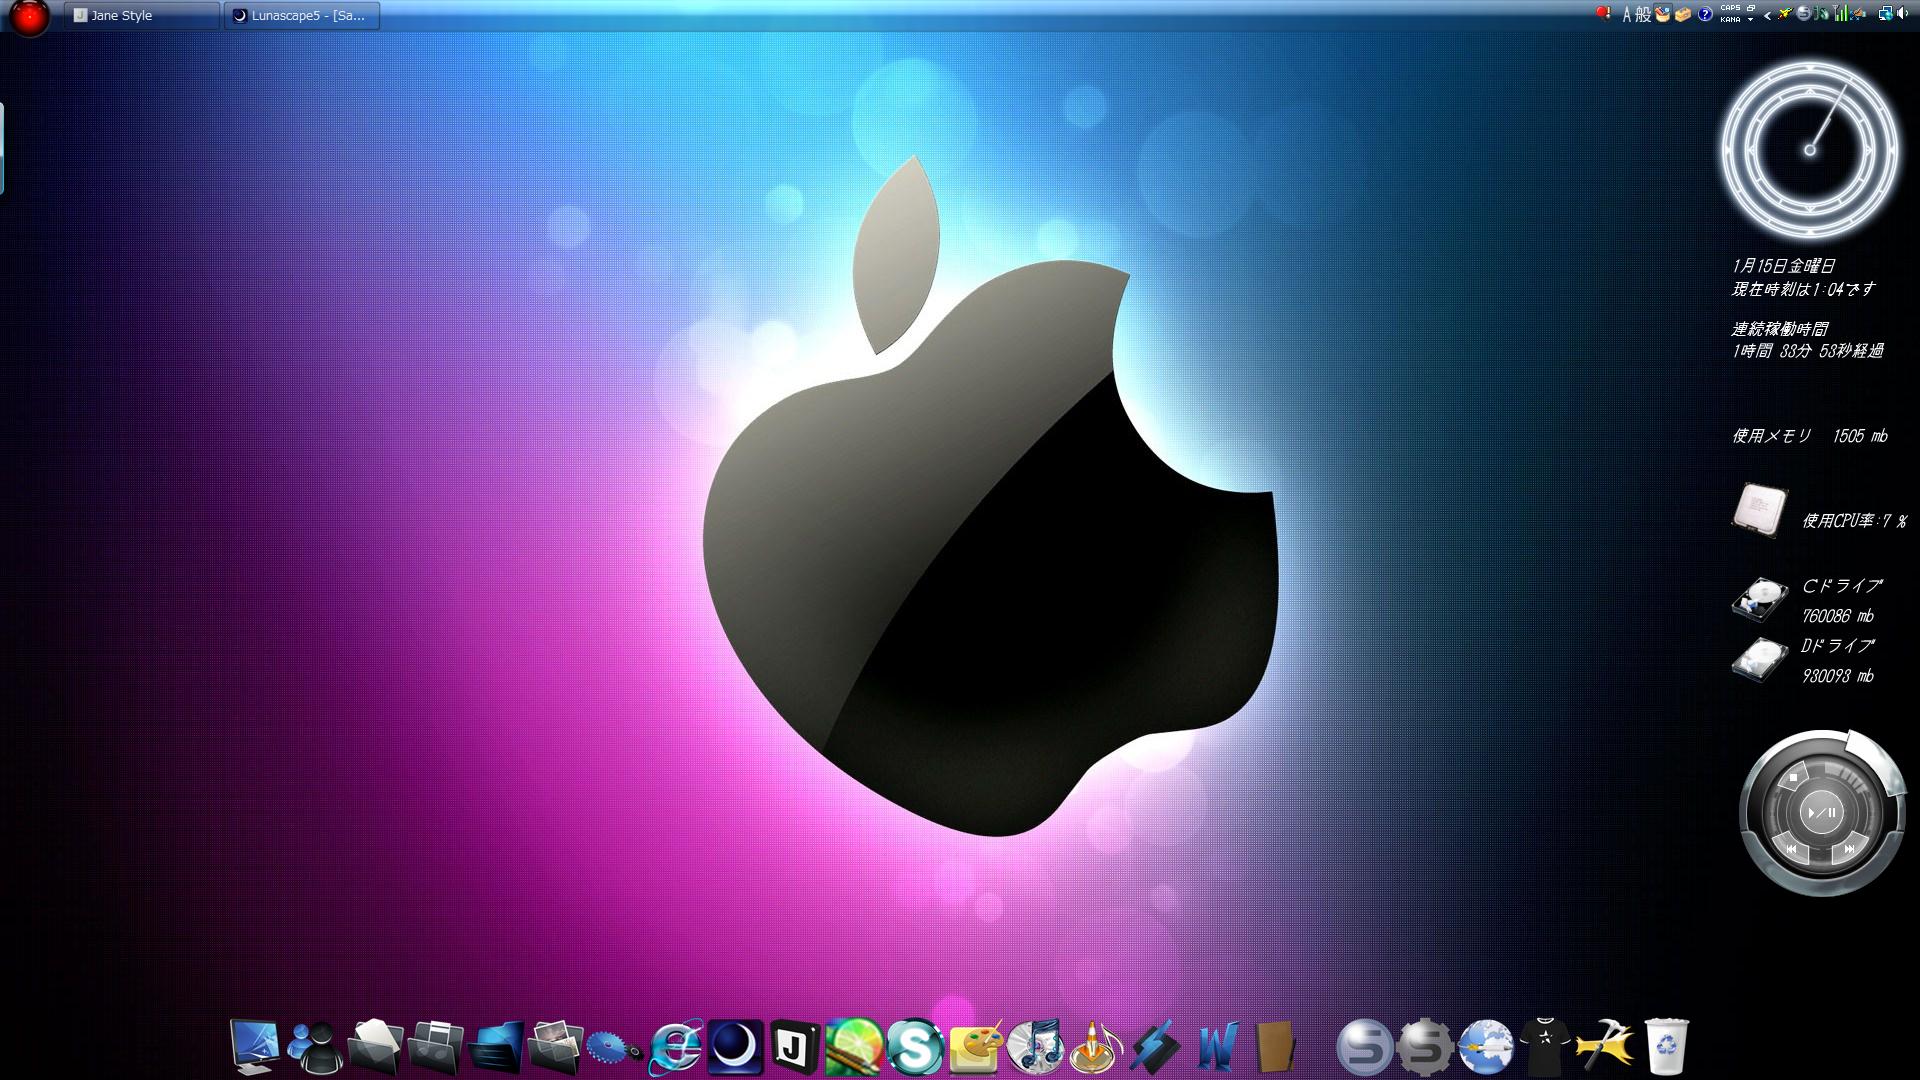Click the red orb start button
This screenshot has height=1080, width=1920.
coord(30,17)
